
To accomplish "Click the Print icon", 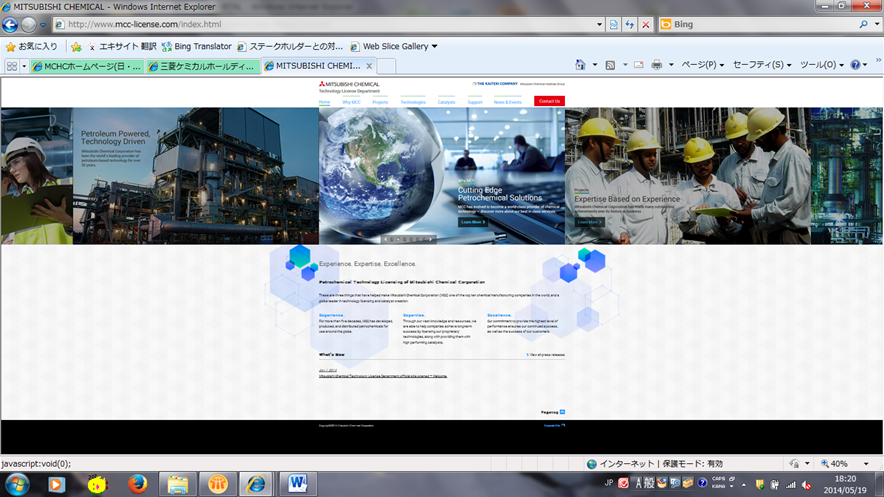I will point(657,65).
